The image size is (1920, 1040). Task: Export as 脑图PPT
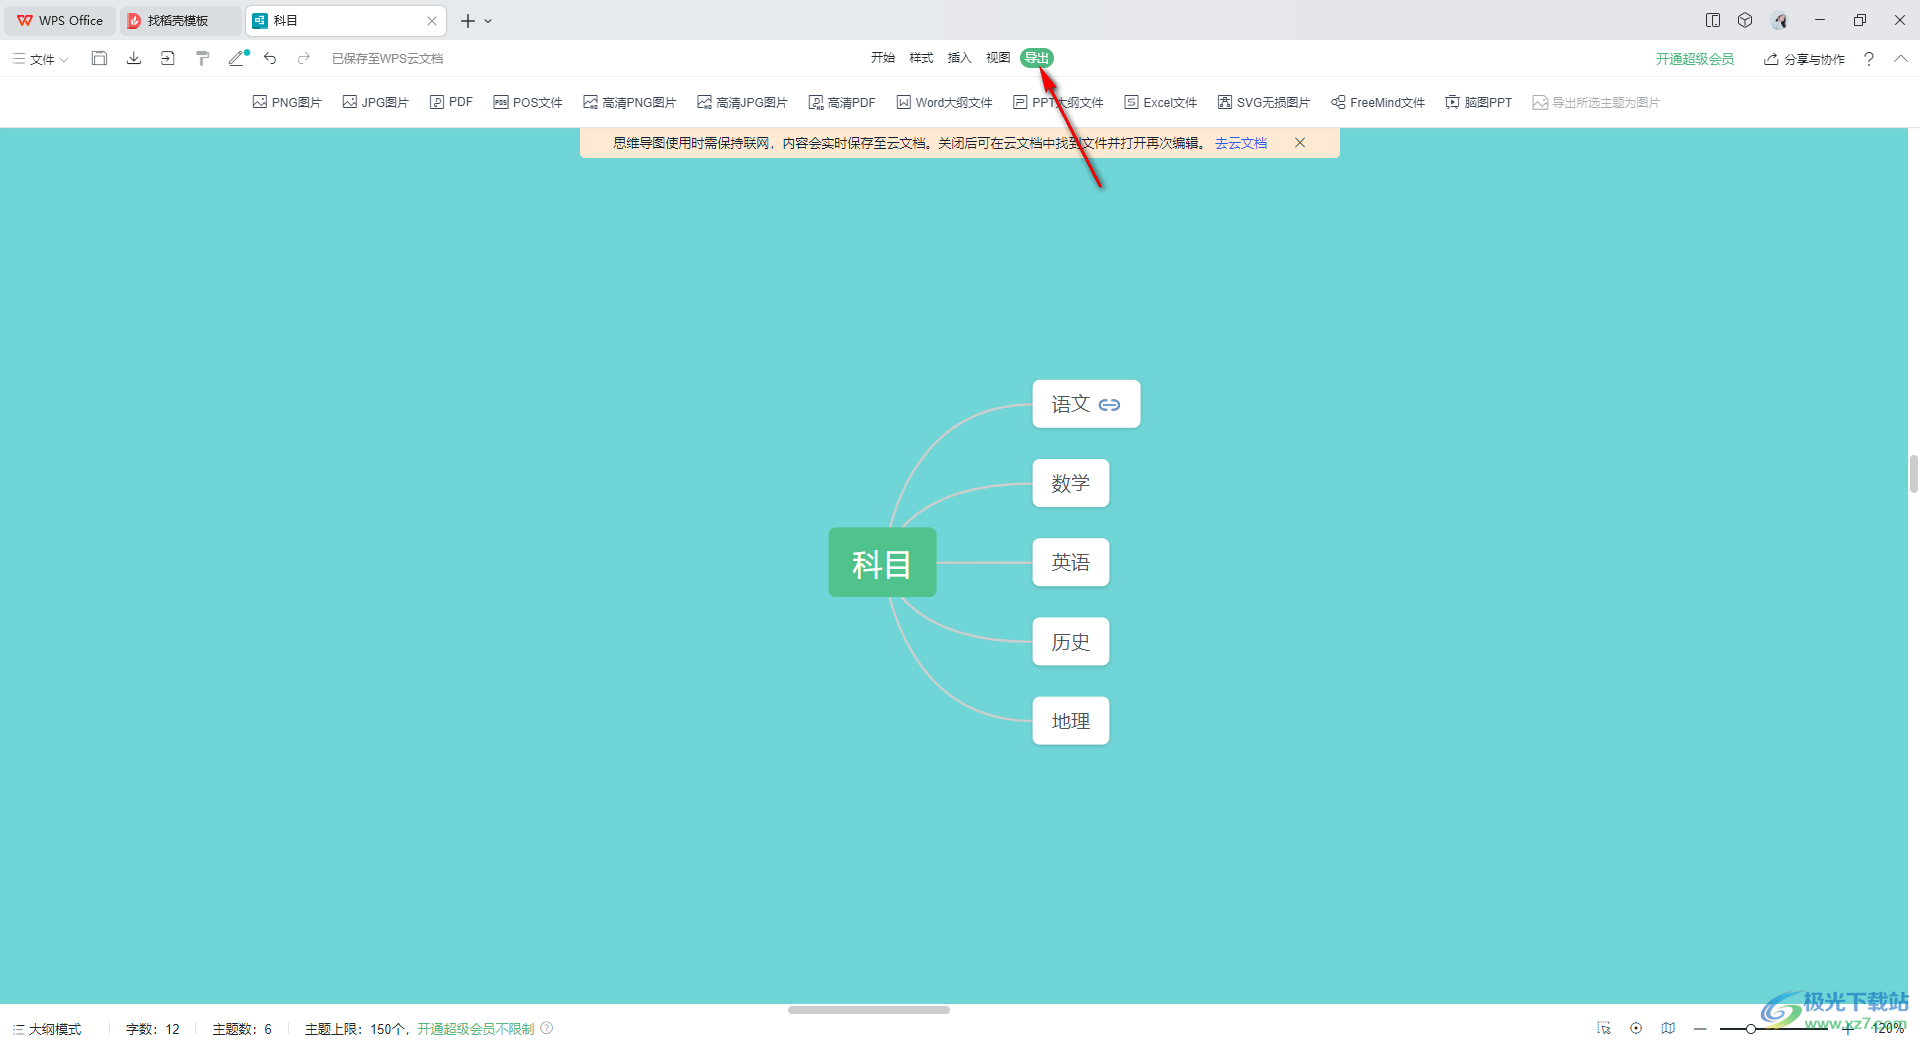[1479, 102]
